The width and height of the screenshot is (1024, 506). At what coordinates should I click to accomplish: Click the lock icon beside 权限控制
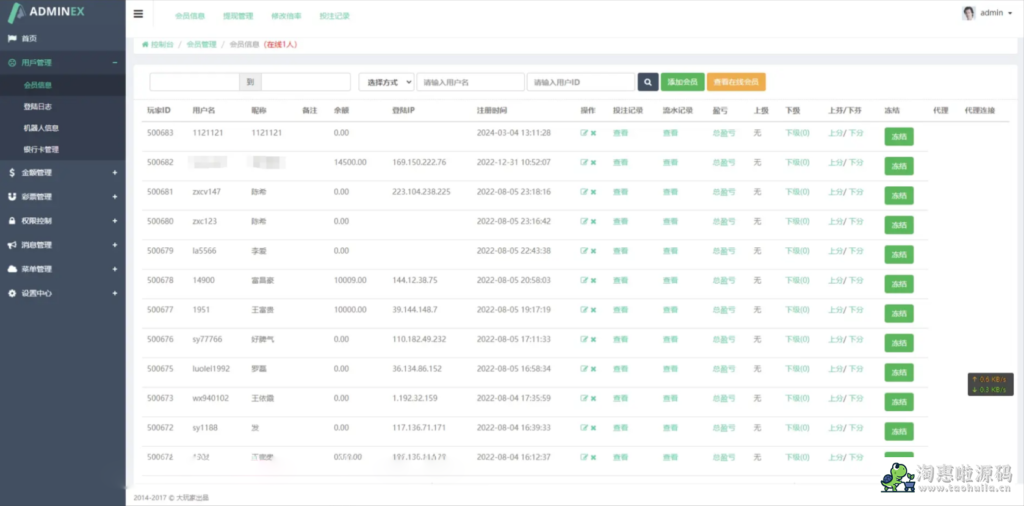point(12,221)
